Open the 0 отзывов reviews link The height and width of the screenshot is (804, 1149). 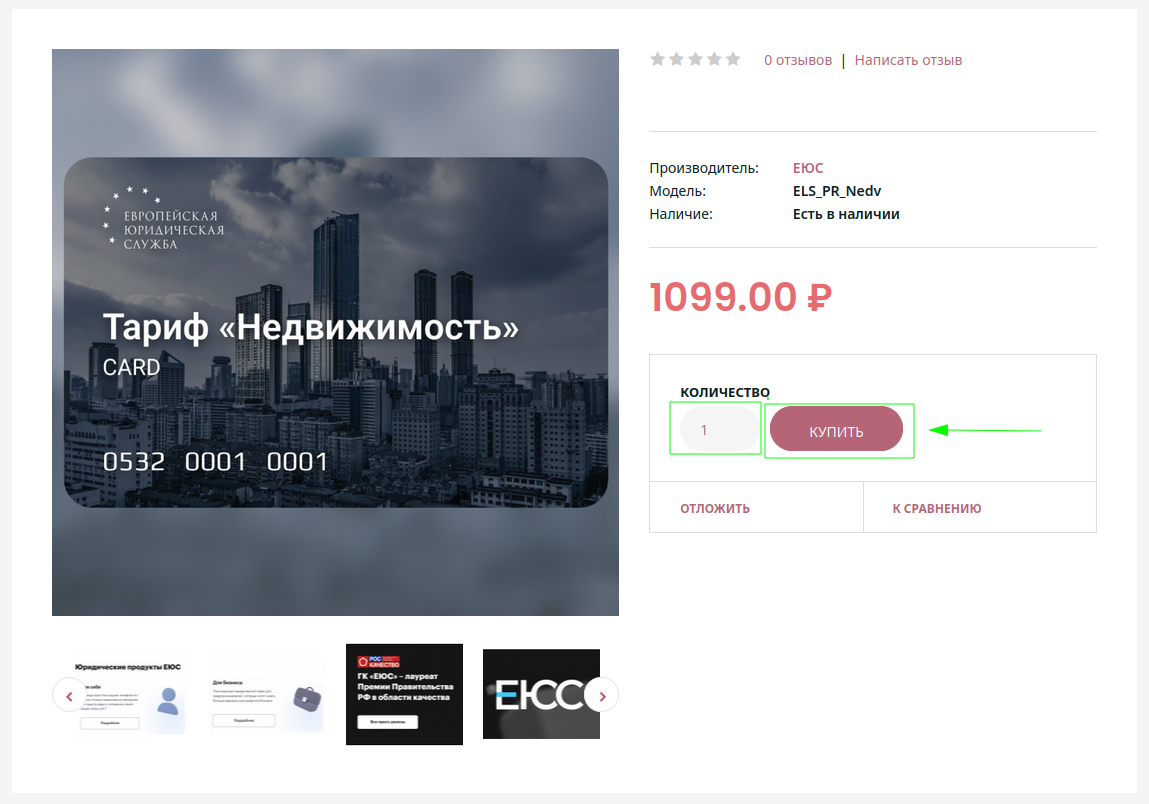click(x=798, y=60)
